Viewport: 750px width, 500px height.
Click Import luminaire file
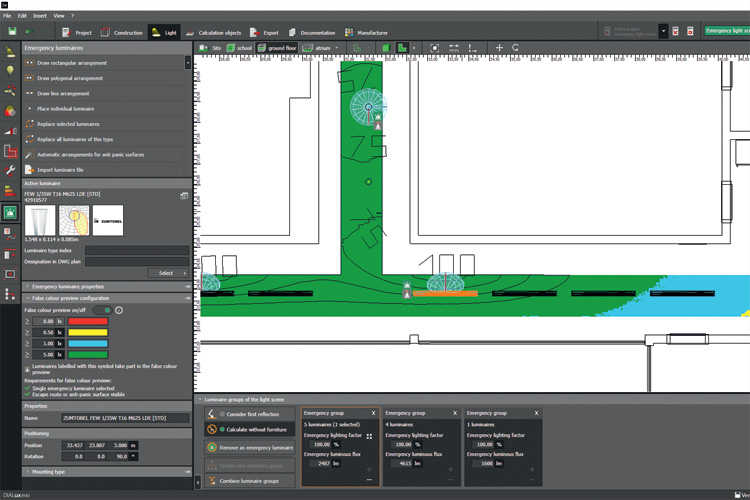pos(62,170)
